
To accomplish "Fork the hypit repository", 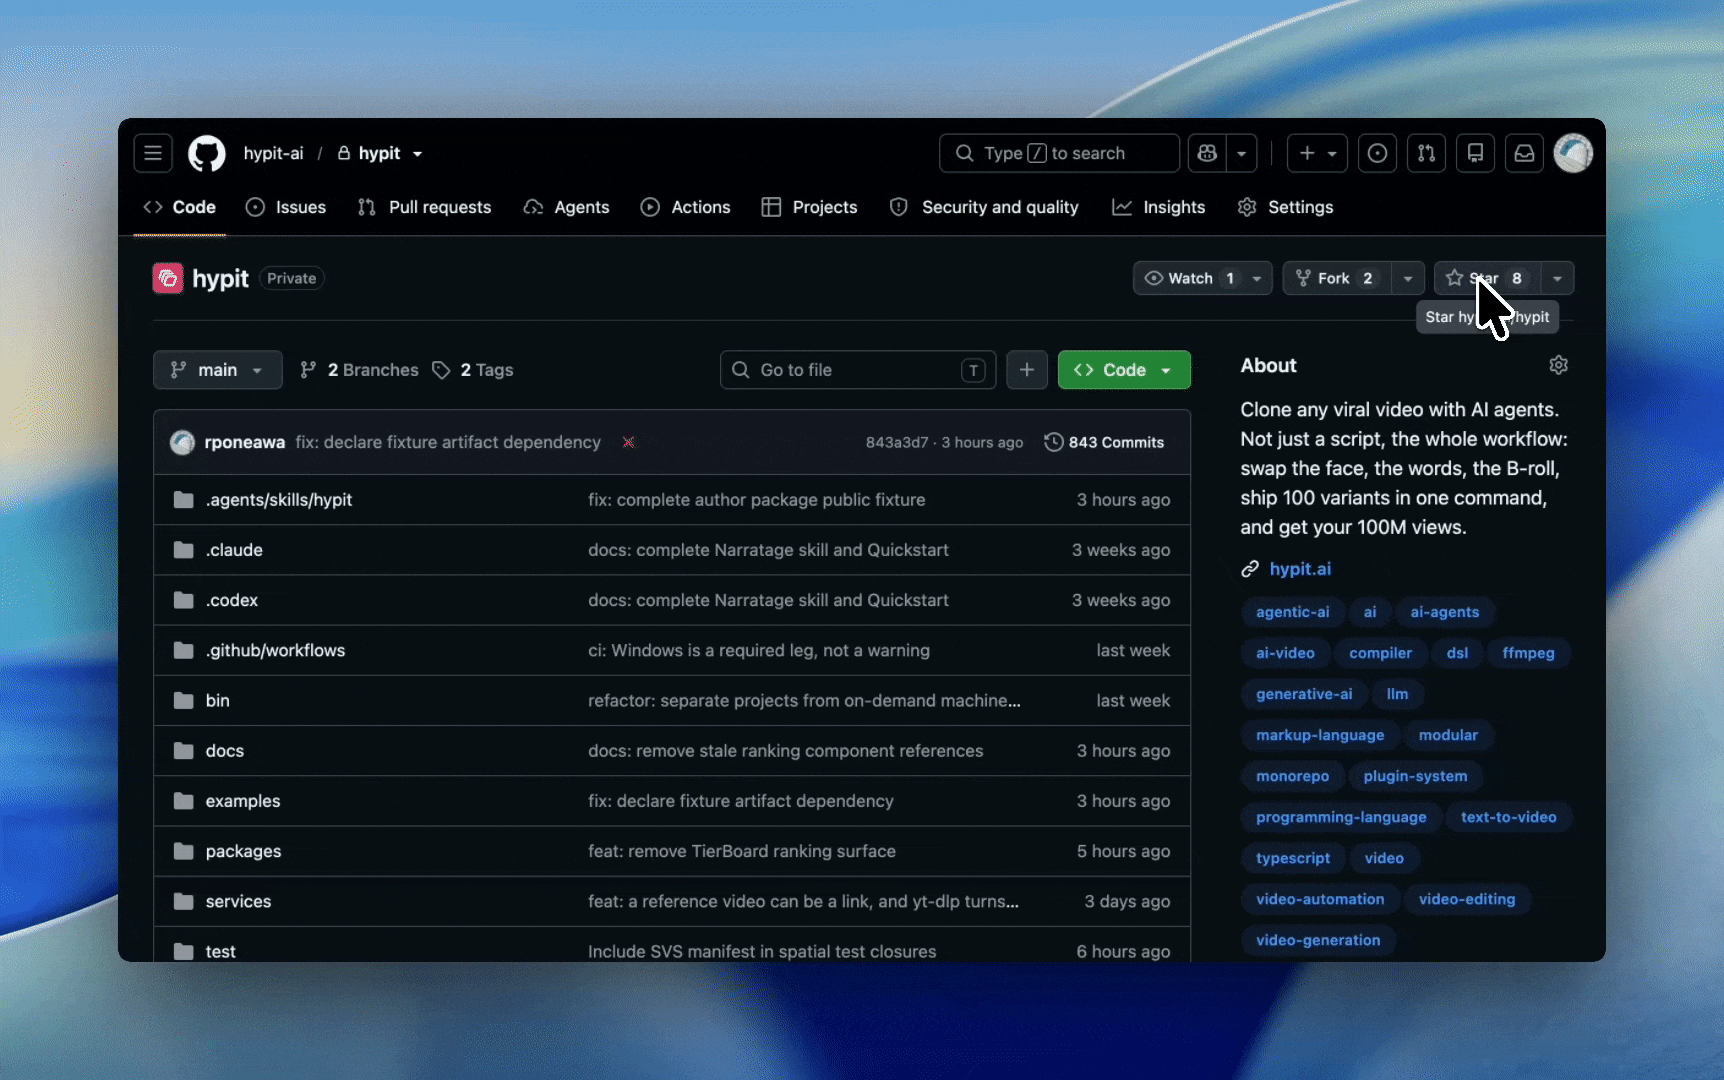I will (1337, 278).
